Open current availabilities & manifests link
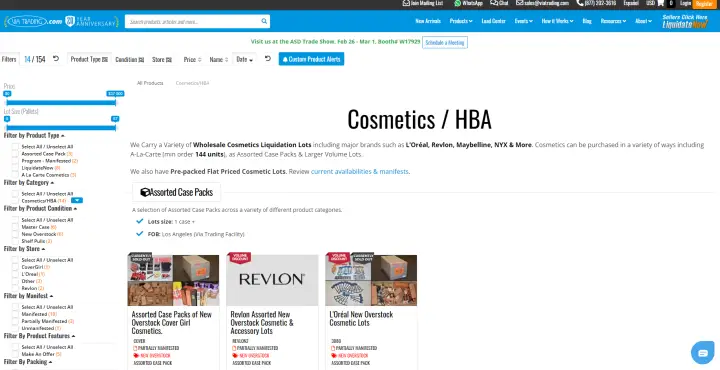 point(360,172)
